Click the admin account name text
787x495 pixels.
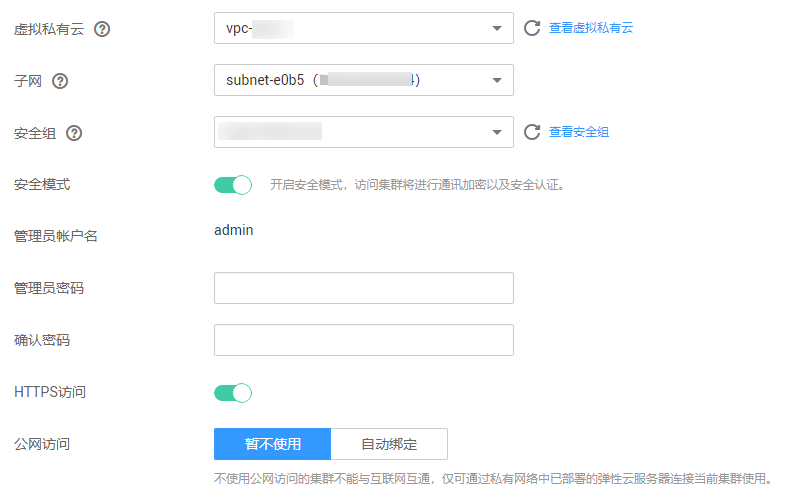(234, 230)
